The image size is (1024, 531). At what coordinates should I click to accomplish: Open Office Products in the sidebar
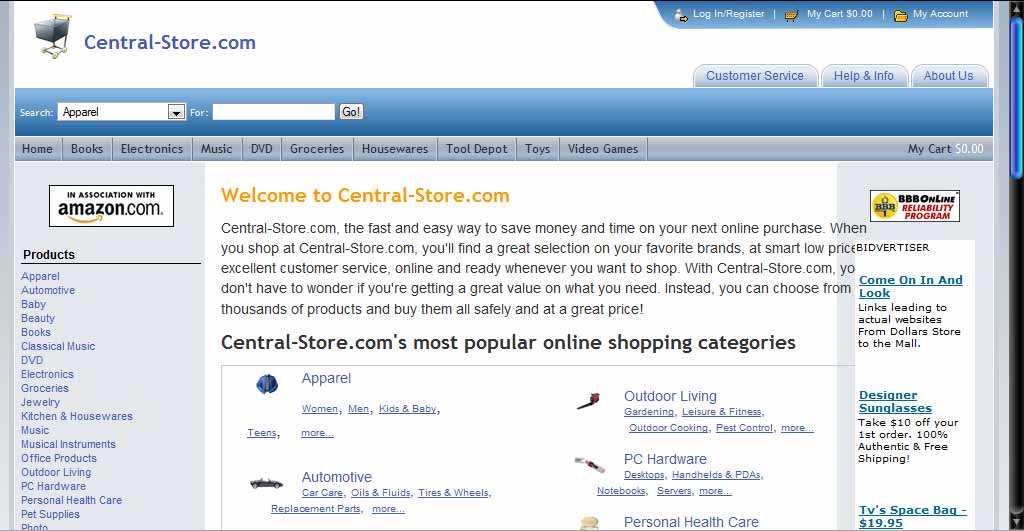59,459
